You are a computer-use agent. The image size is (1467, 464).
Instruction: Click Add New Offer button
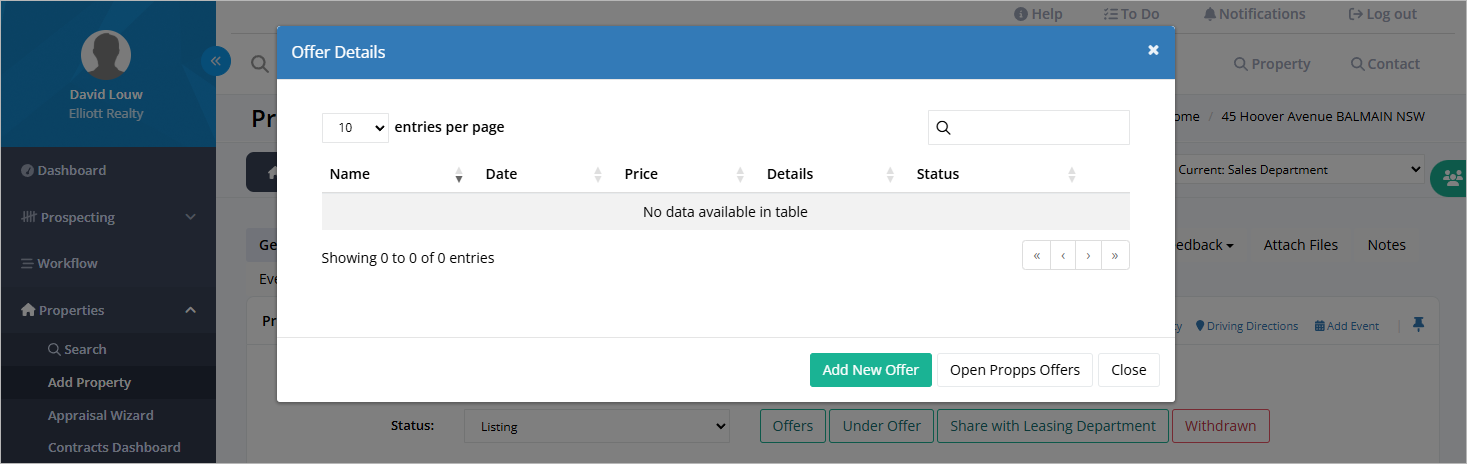click(871, 370)
